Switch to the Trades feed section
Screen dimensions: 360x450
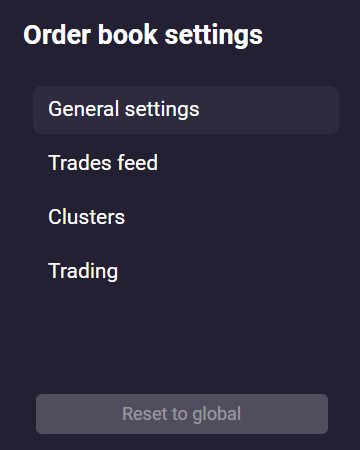[186, 163]
